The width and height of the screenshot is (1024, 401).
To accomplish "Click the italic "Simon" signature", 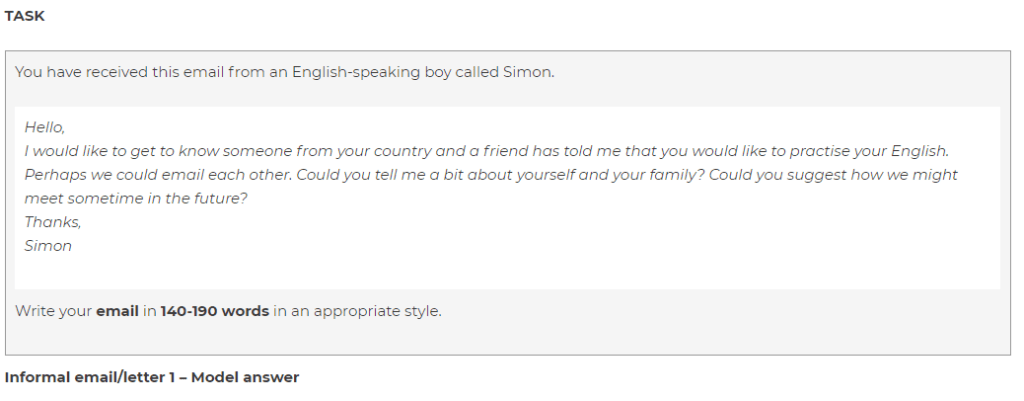I will [x=48, y=245].
